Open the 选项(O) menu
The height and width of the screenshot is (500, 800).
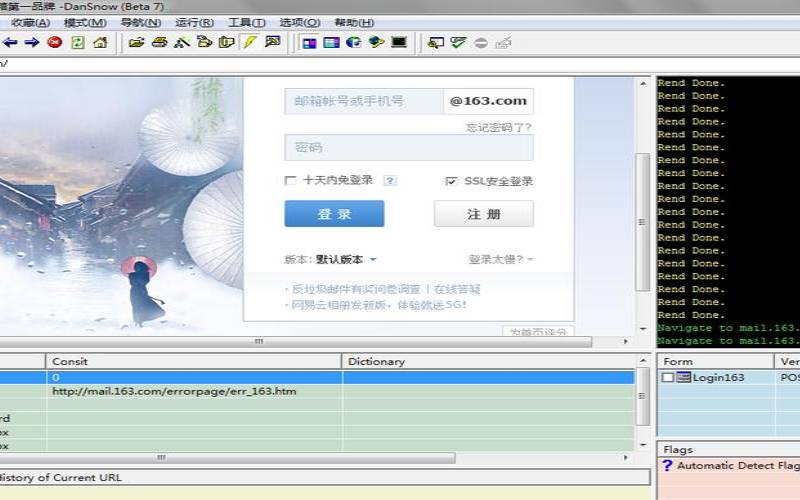(x=300, y=22)
